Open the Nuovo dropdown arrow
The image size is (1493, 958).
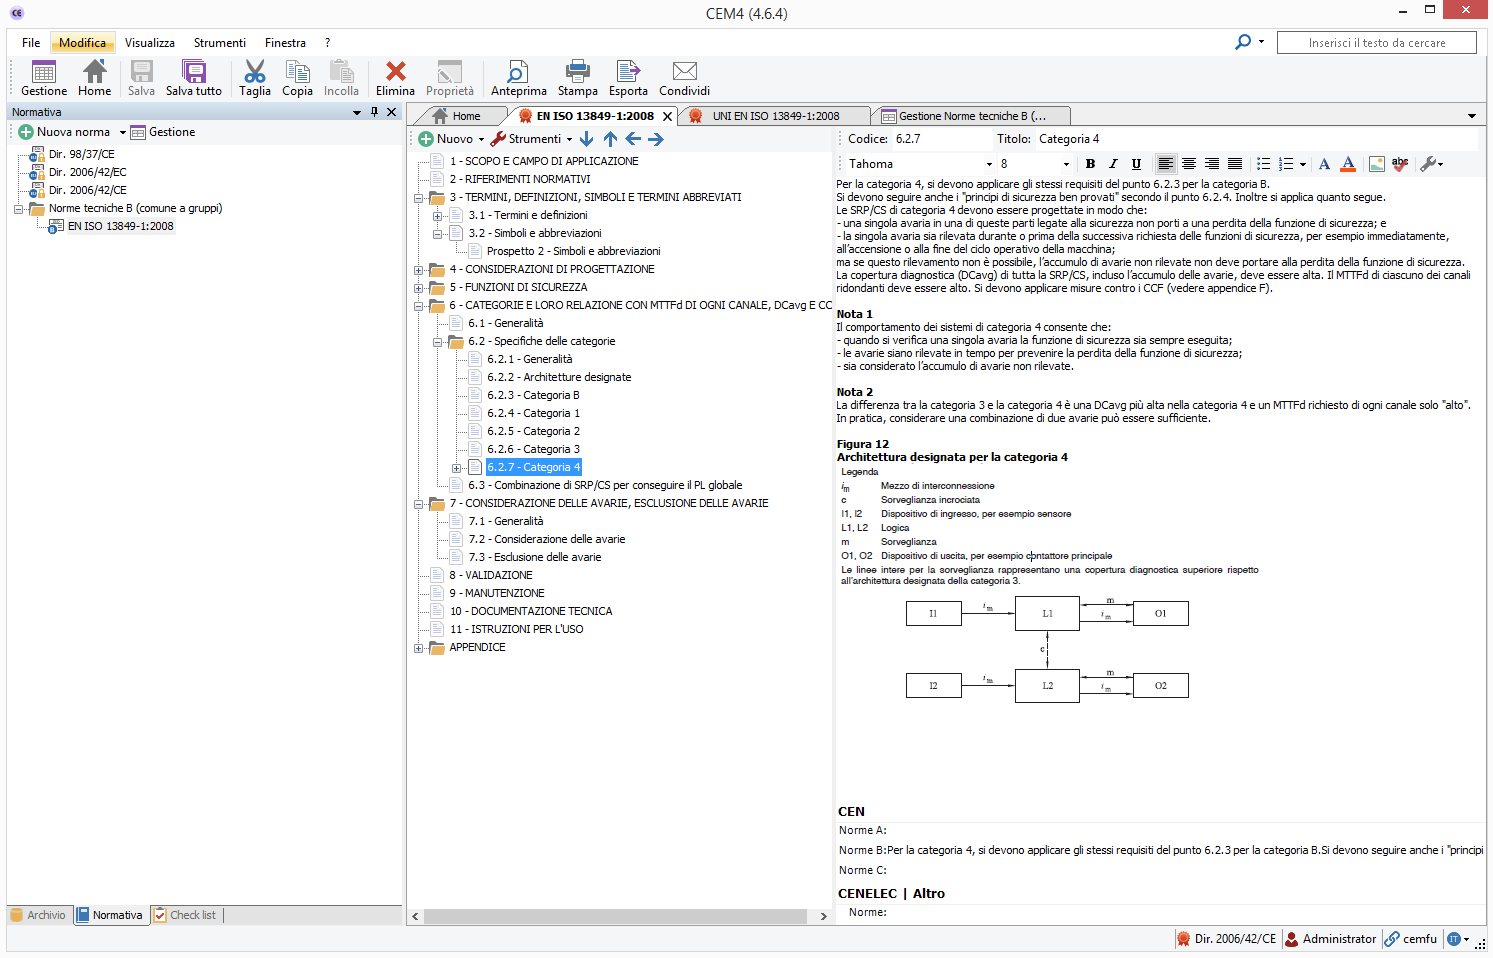pos(481,140)
